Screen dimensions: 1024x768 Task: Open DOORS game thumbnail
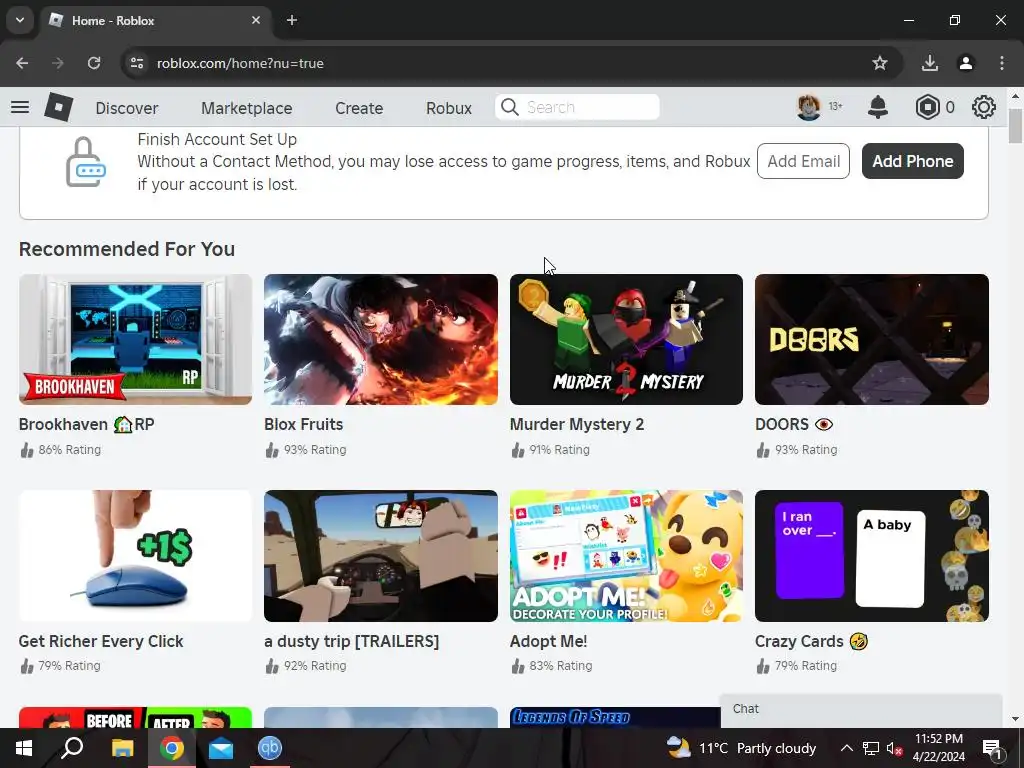pyautogui.click(x=872, y=340)
